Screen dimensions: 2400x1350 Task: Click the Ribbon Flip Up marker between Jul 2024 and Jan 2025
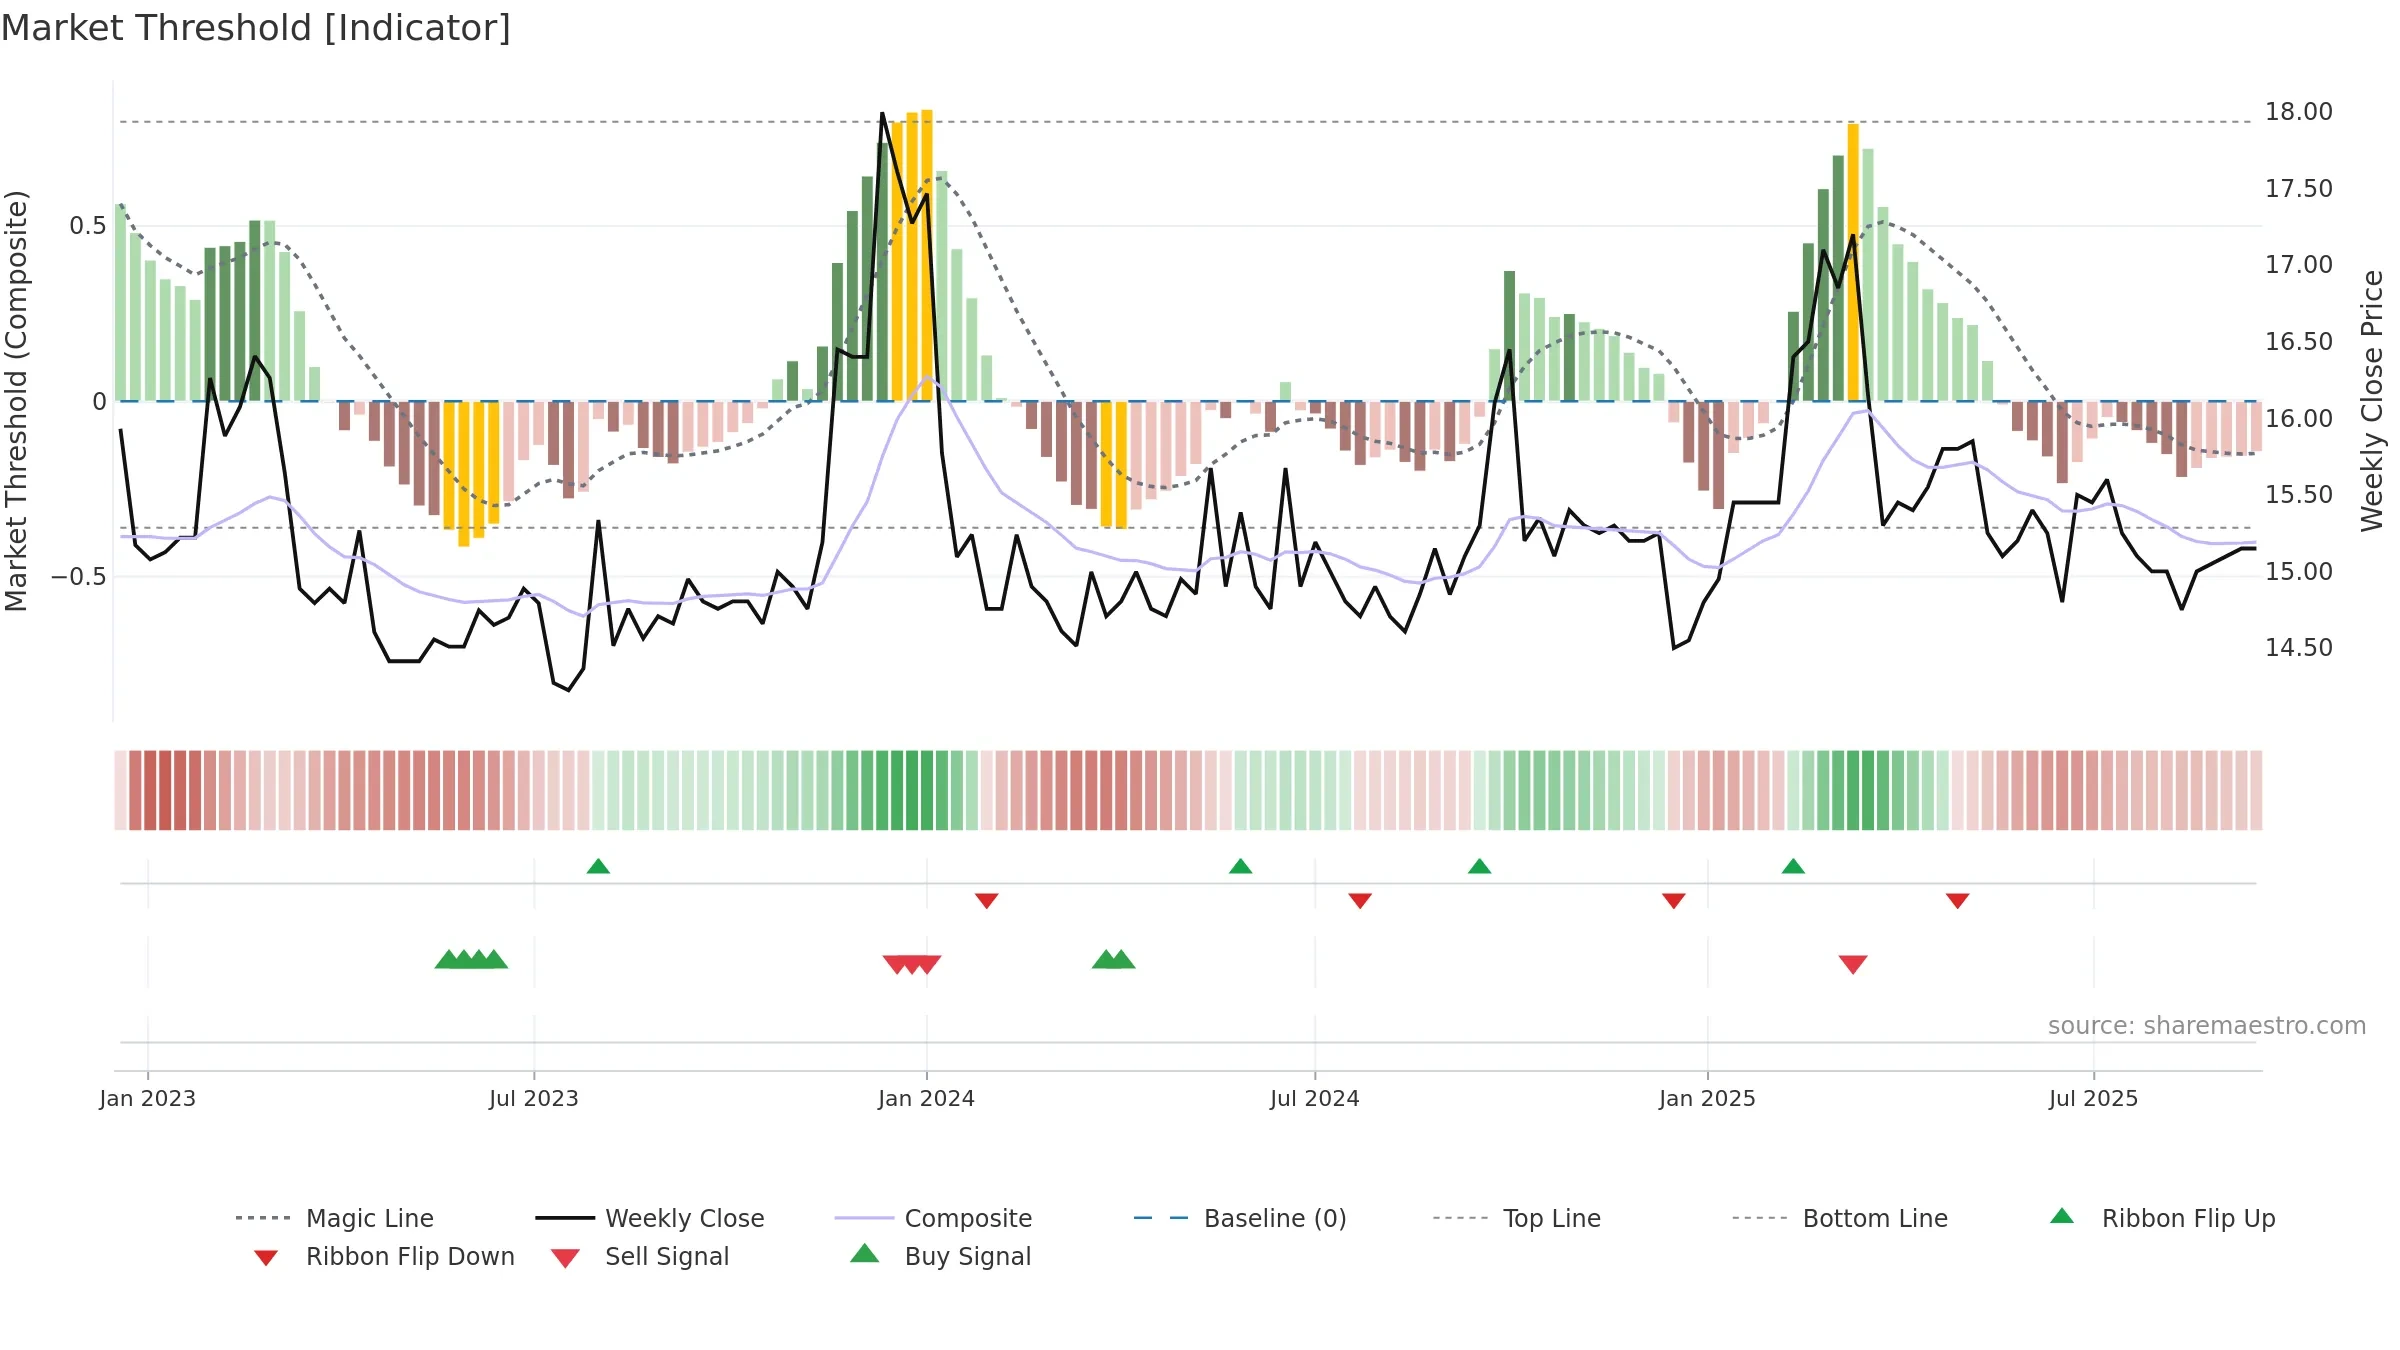[1480, 866]
